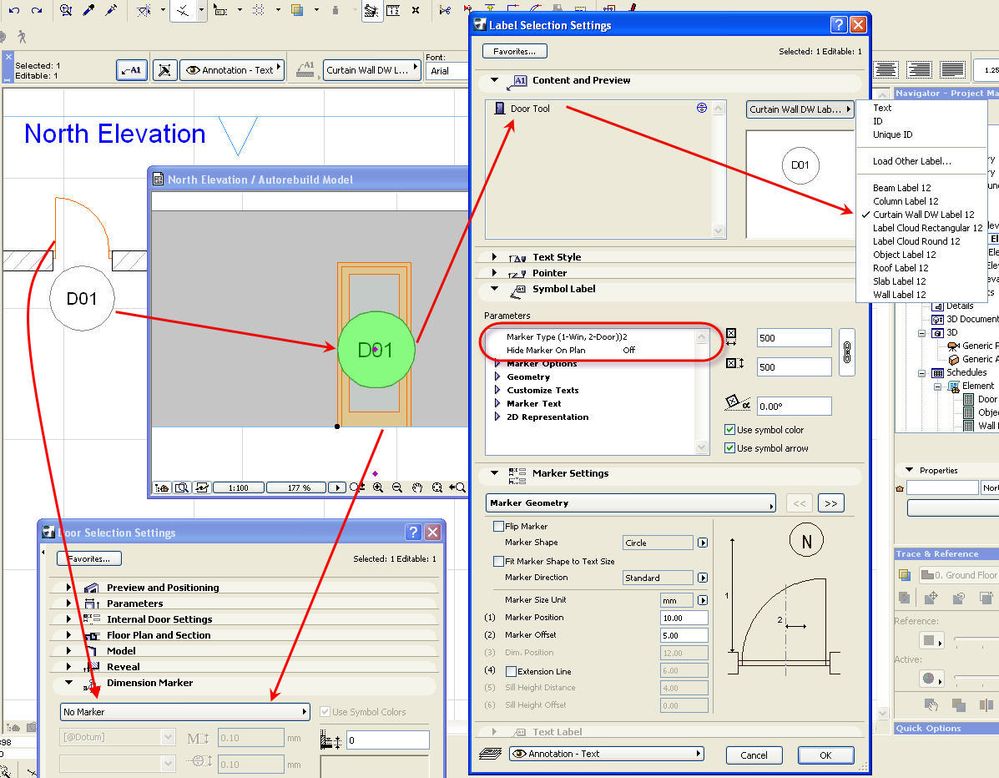Click Move Reference icon in Trace & Reference
Viewport: 999px width, 778px height.
tap(931, 597)
